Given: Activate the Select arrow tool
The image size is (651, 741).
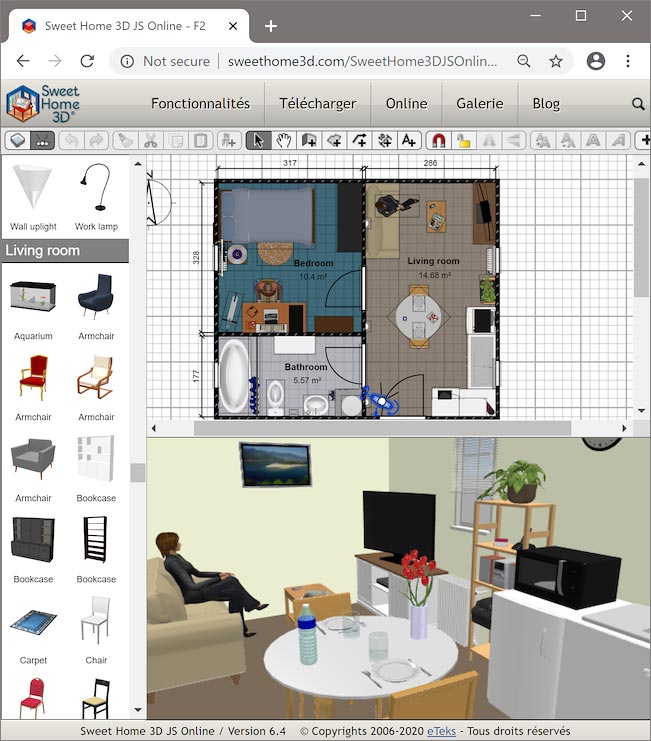Looking at the screenshot, I should click(258, 140).
